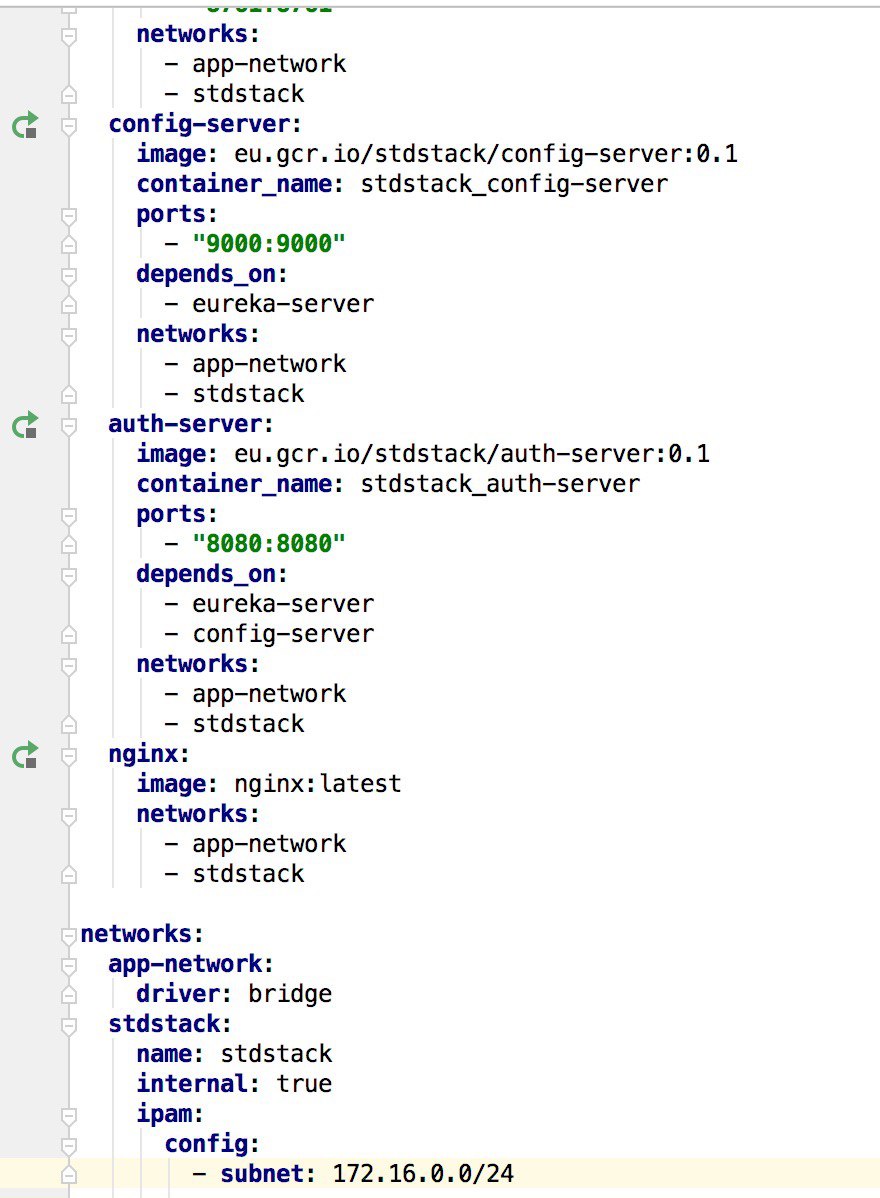Click the driver: bridge line
The height and width of the screenshot is (1198, 880).
pos(234,994)
